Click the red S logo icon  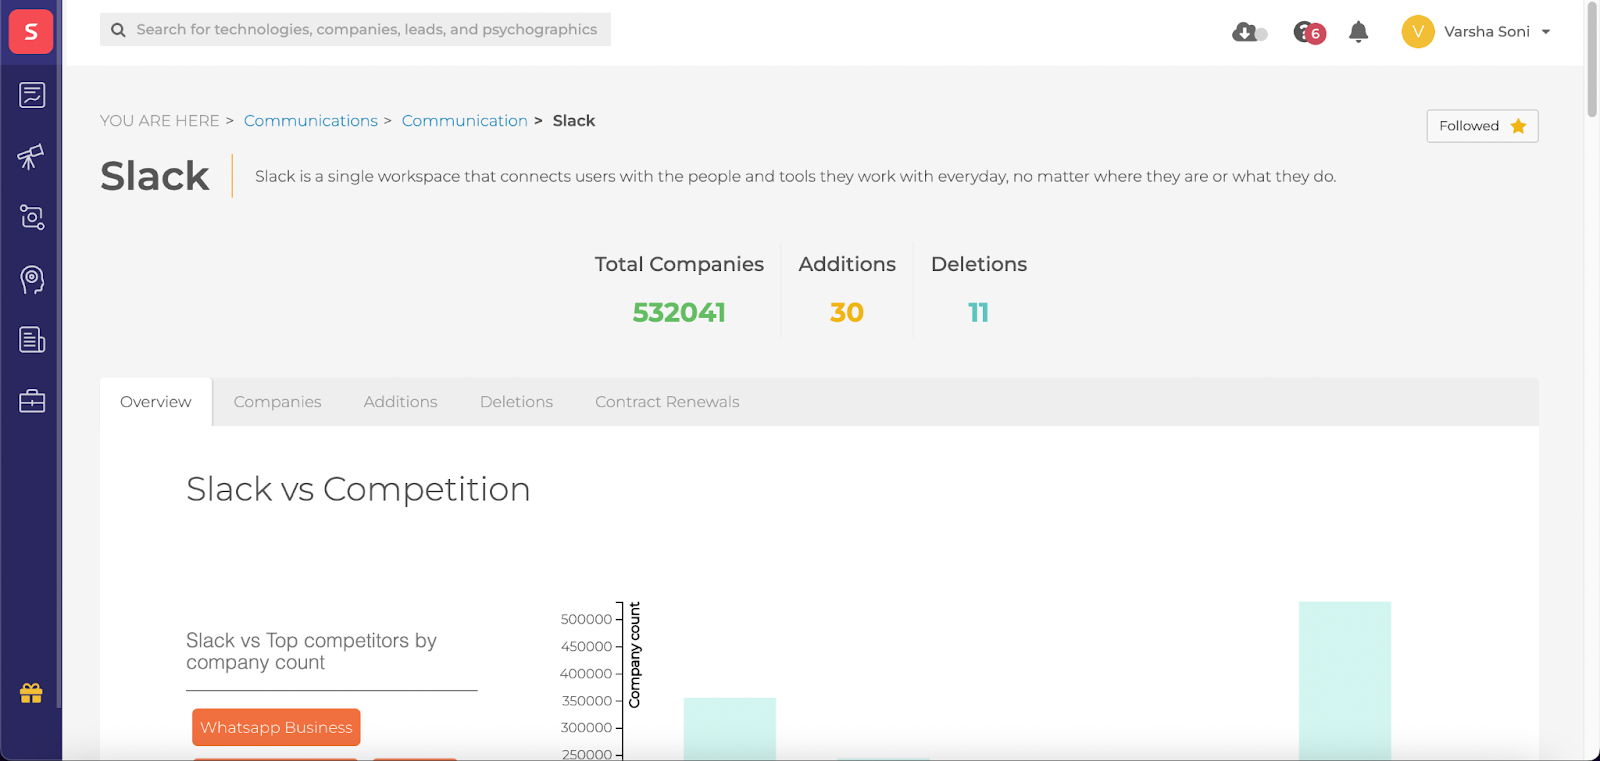pos(31,32)
